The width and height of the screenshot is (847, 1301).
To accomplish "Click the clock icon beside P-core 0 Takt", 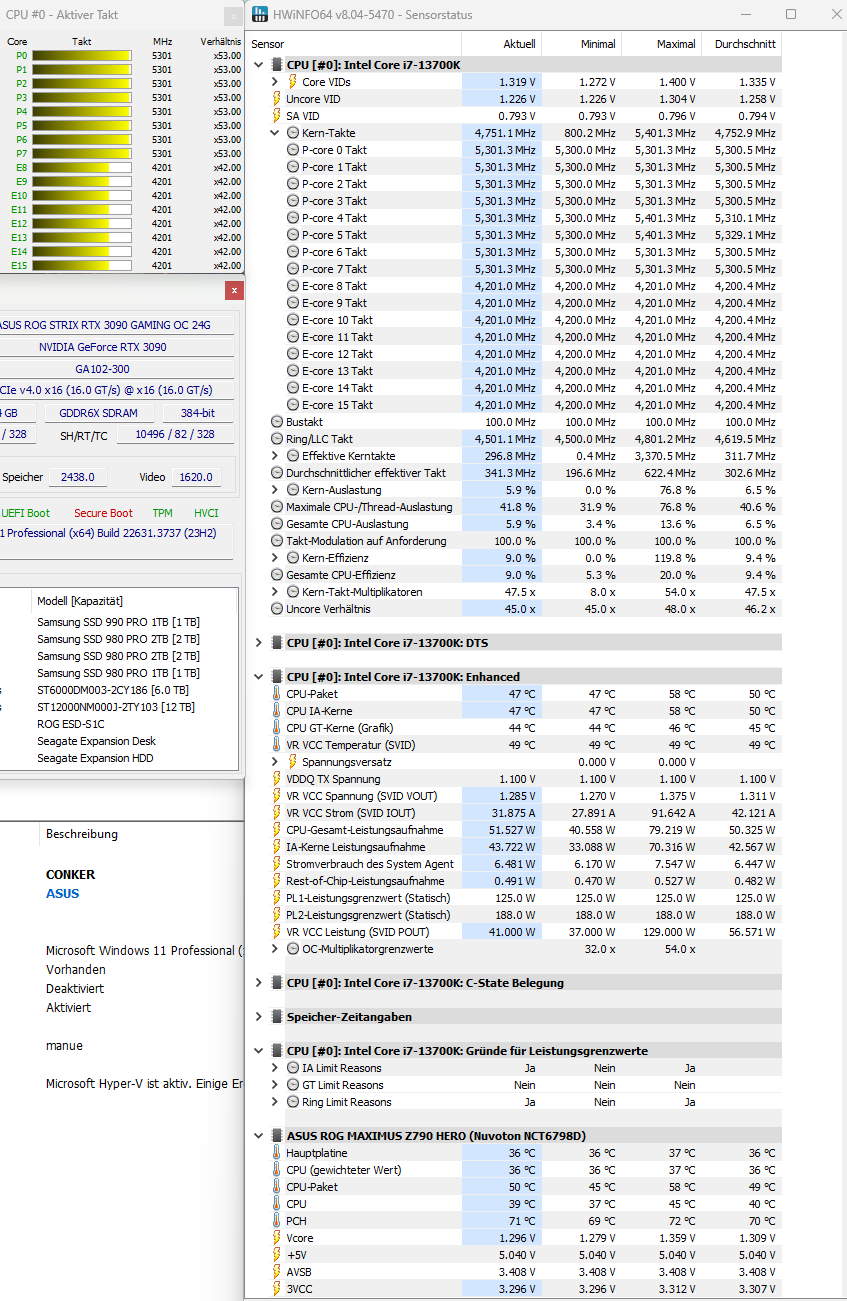I will pos(293,150).
